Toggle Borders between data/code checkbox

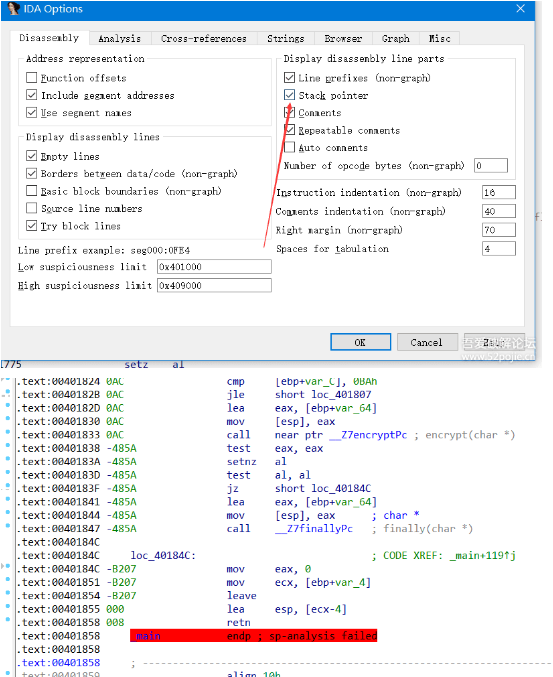[32, 174]
